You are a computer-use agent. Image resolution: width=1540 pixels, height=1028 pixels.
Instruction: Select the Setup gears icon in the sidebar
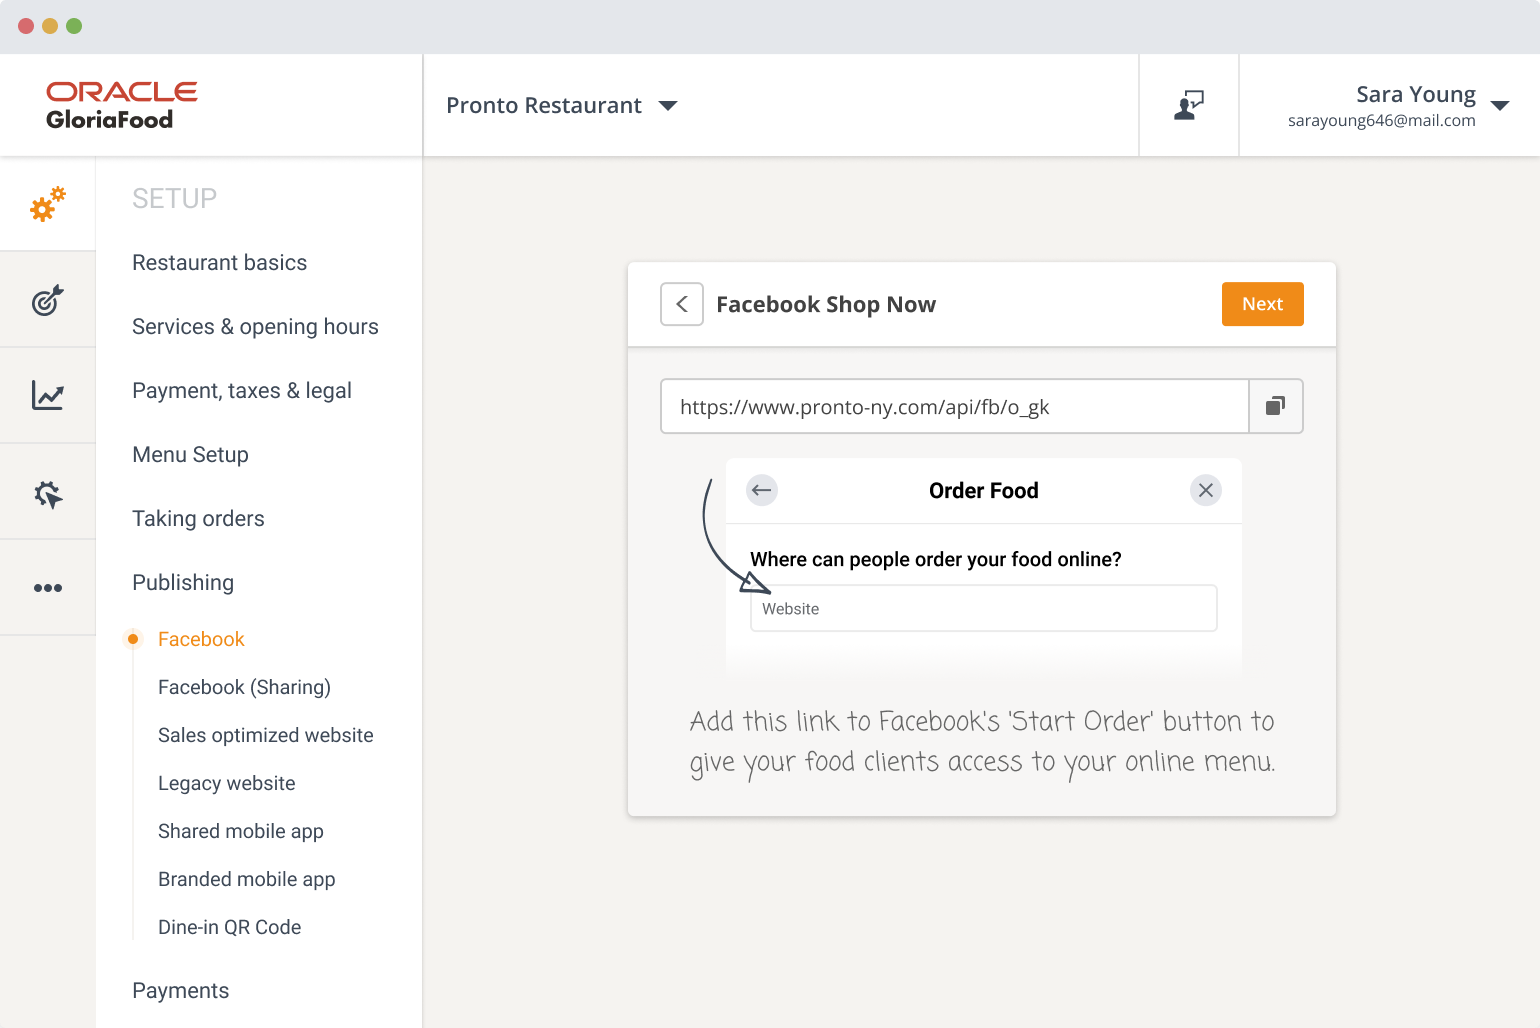coord(47,204)
